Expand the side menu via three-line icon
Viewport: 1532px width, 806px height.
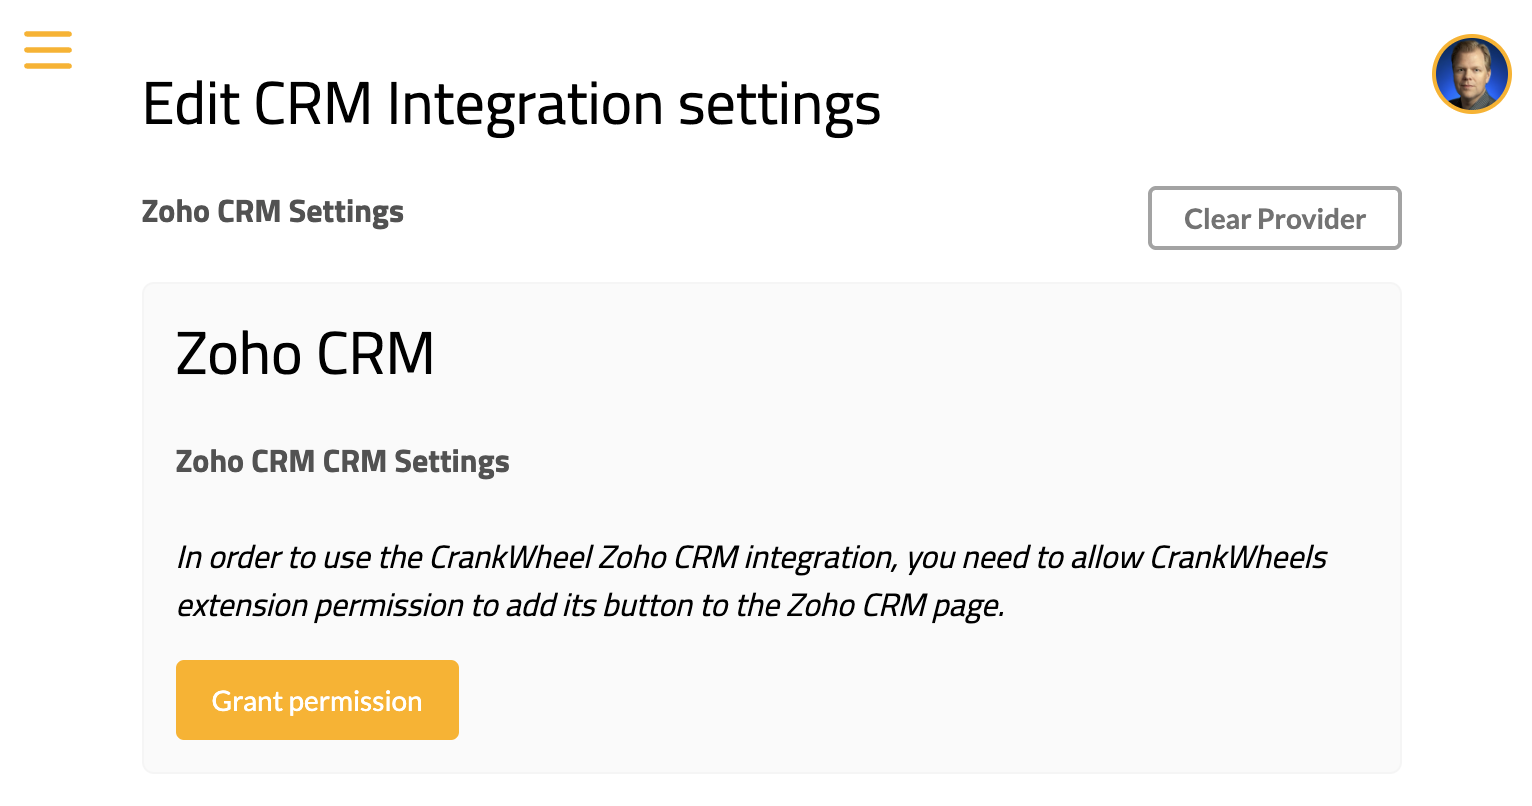click(x=48, y=50)
